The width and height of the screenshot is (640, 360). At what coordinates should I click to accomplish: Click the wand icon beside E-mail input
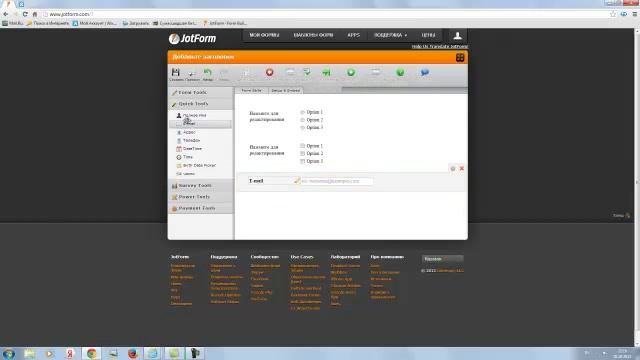tap(297, 180)
